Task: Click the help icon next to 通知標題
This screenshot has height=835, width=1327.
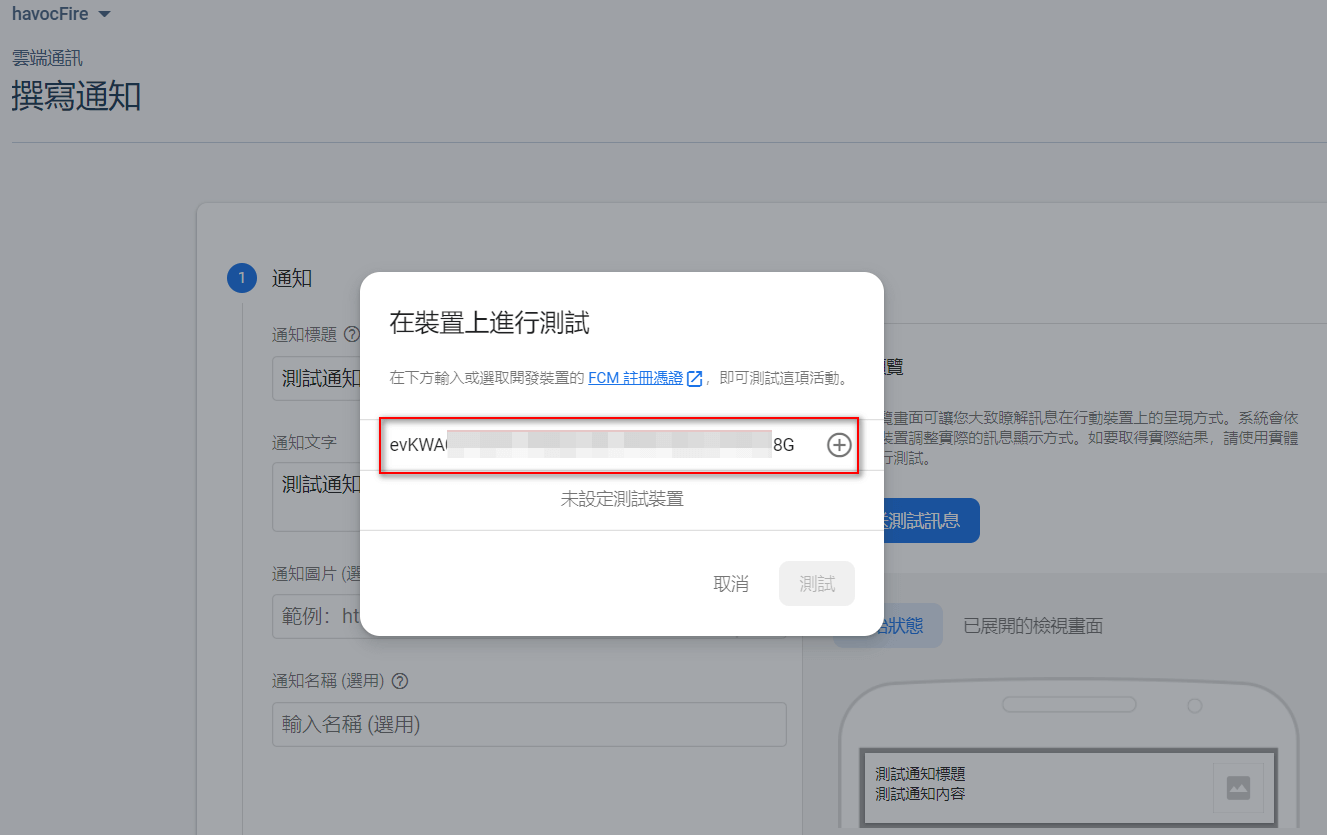Action: tap(351, 335)
